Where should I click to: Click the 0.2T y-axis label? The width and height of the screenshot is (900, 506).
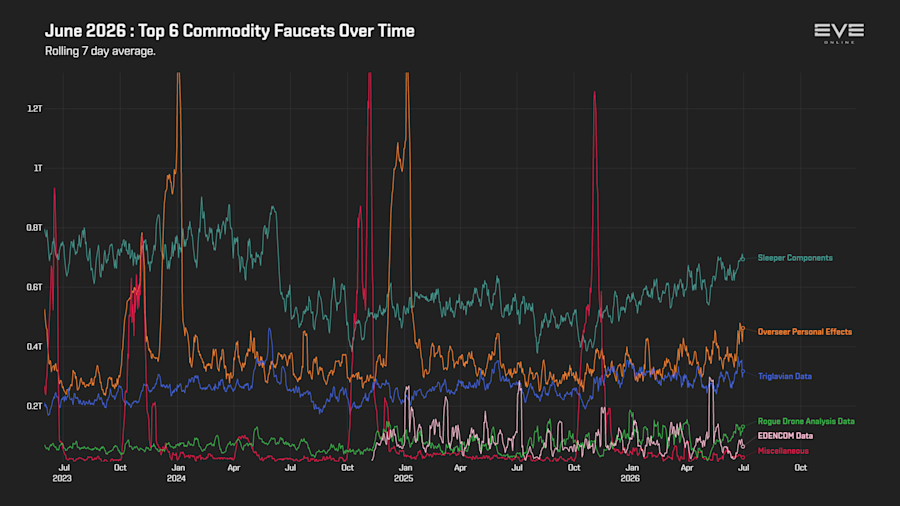(34, 406)
